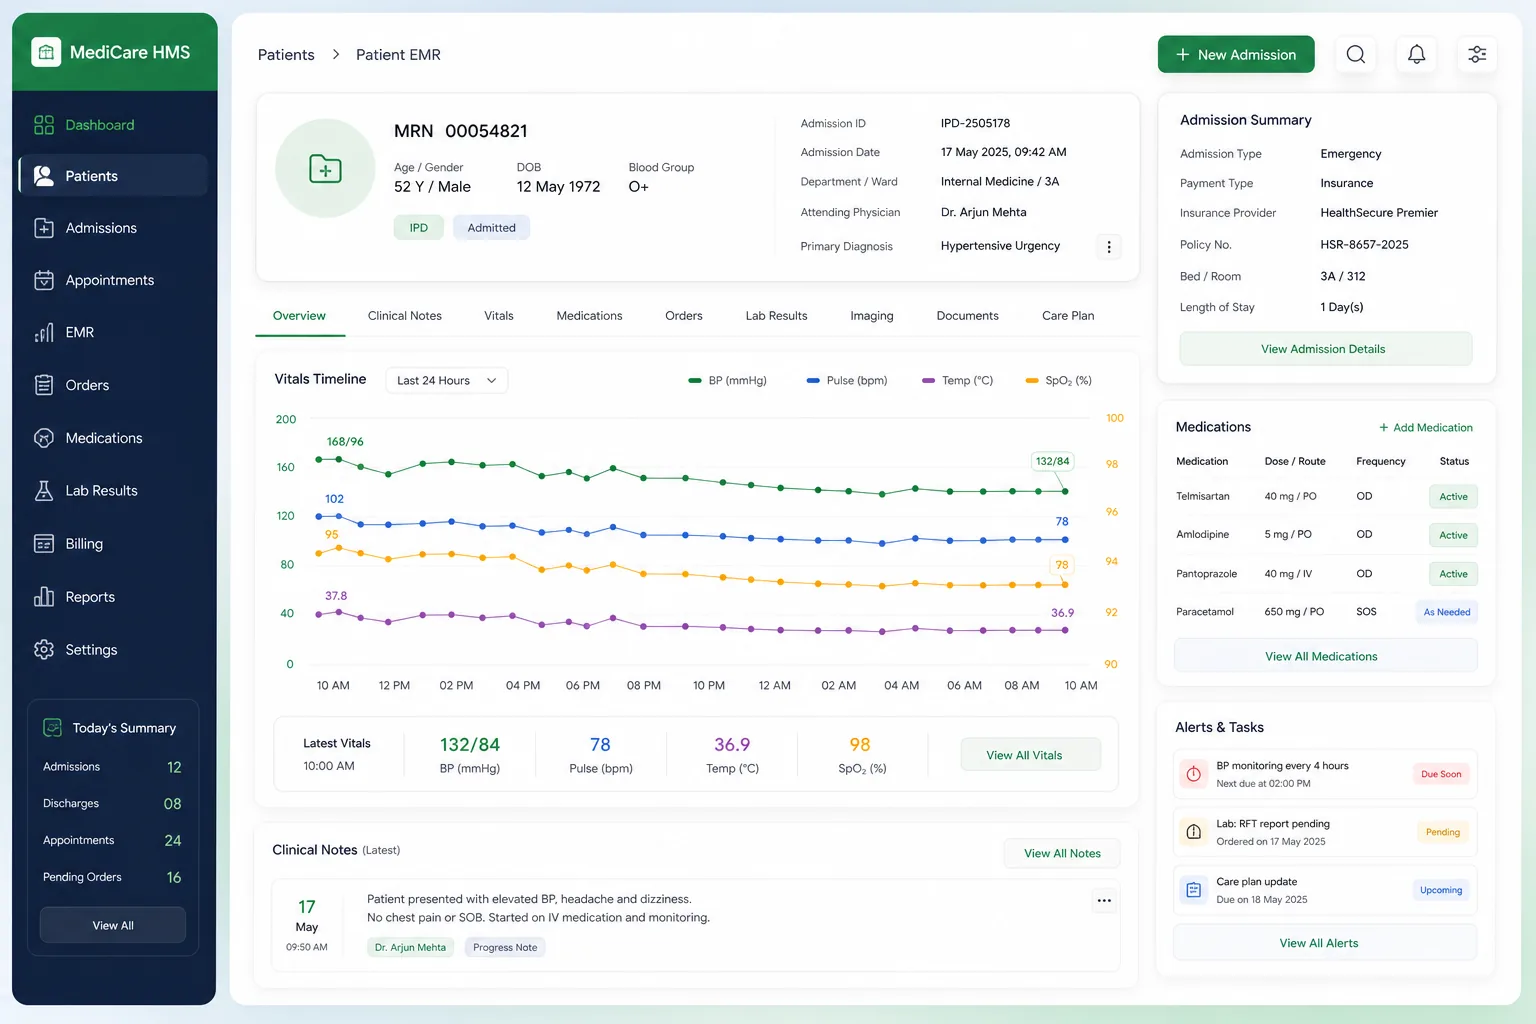The width and height of the screenshot is (1536, 1024).
Task: Click the Dr. Arjun Mehta note tag
Action: tap(410, 947)
